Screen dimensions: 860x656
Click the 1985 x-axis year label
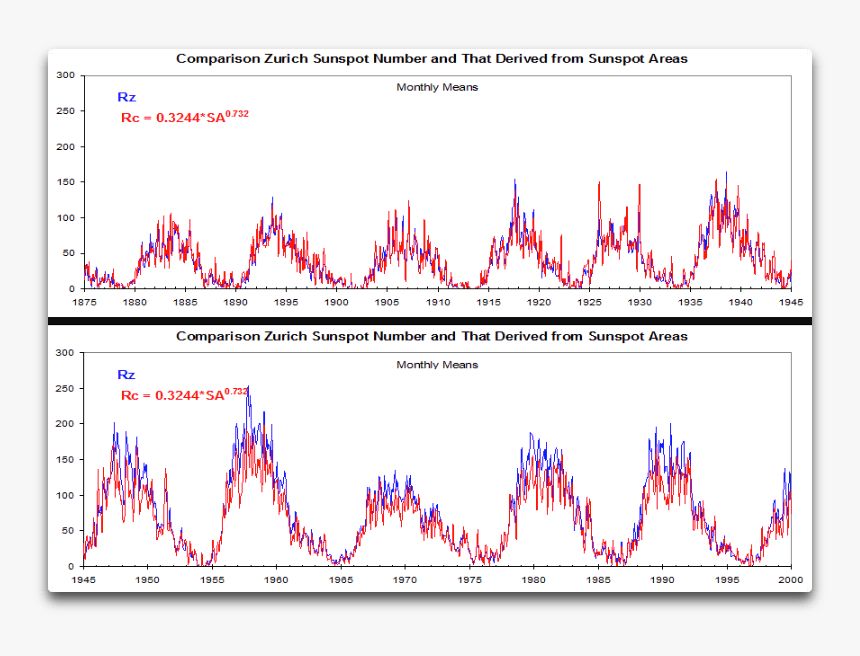coord(598,580)
